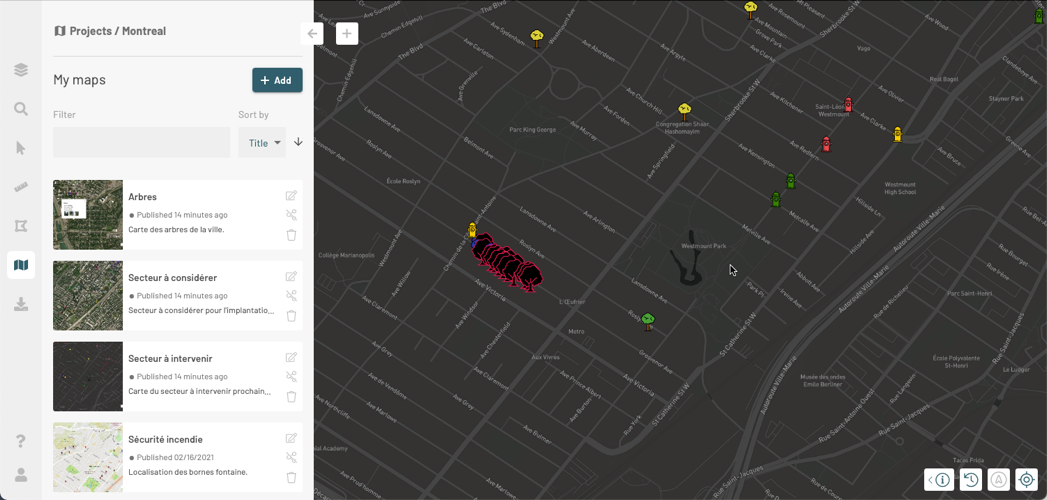Toggle the geolocation target button
This screenshot has height=500, width=1047.
tap(1026, 479)
